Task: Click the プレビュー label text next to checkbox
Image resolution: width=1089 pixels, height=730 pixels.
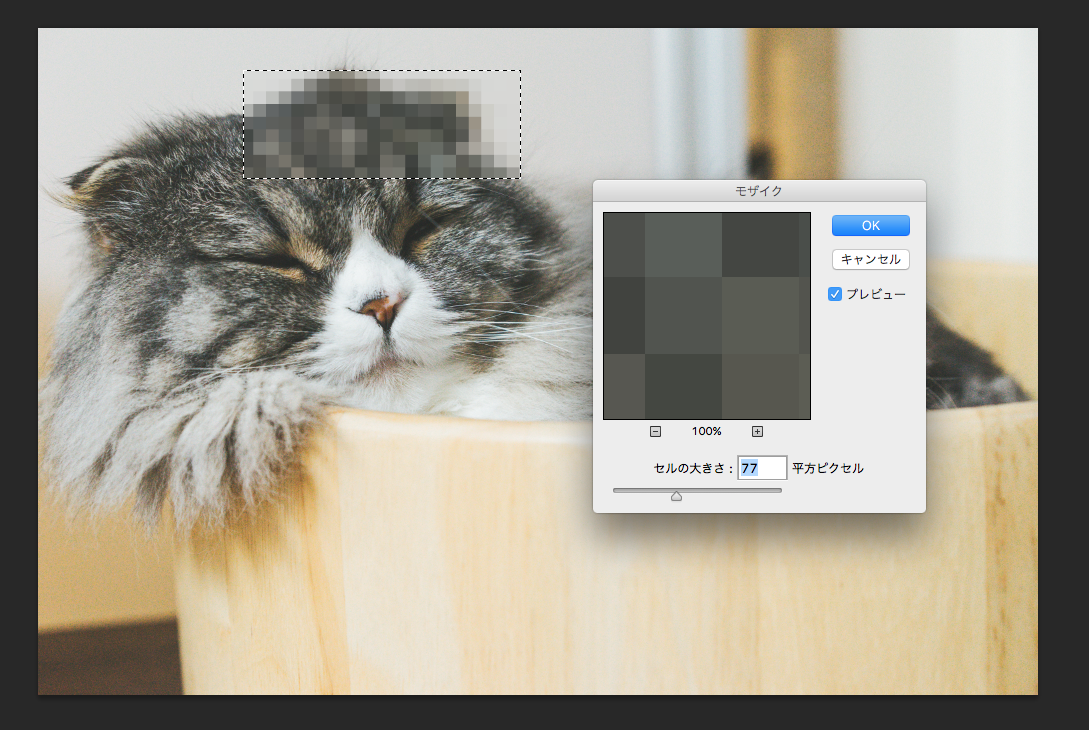Action: (x=876, y=294)
